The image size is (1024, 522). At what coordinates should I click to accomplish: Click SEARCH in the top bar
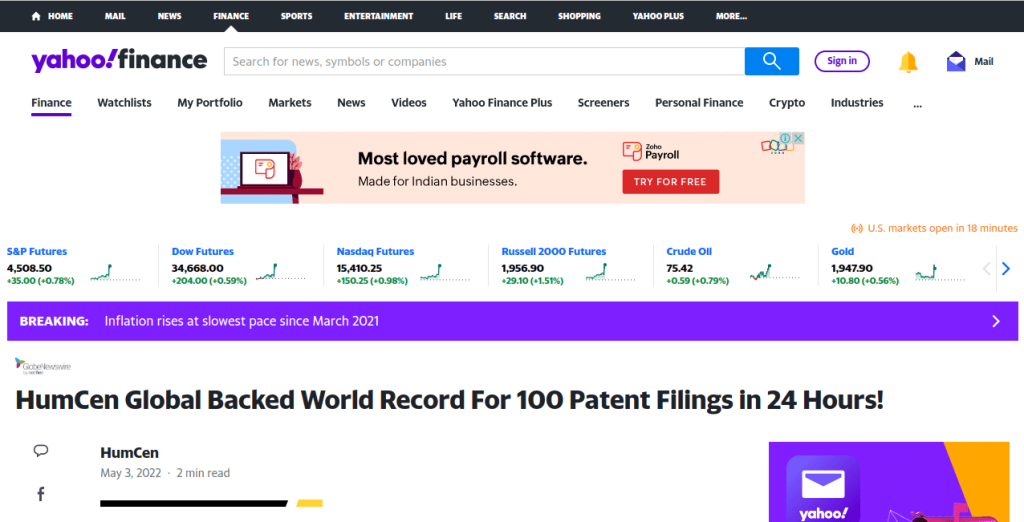coord(510,16)
